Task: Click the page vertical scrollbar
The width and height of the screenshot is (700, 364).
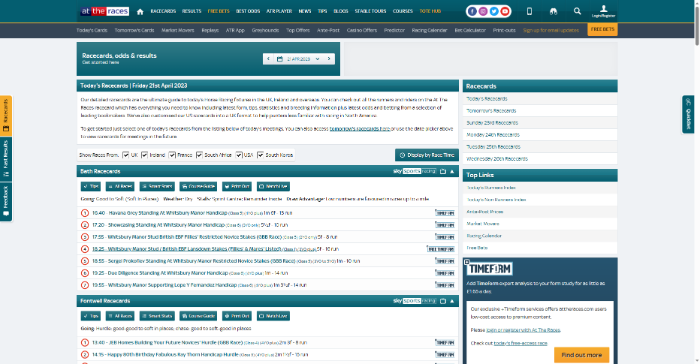Action: (x=697, y=27)
